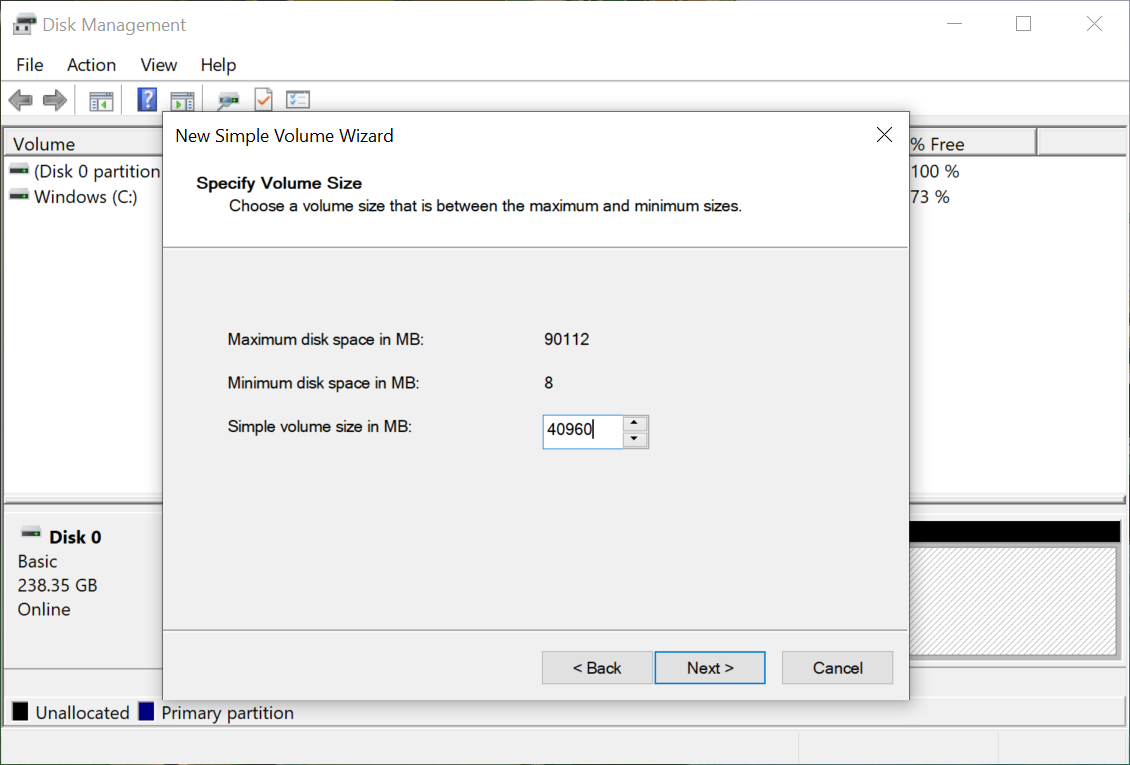
Task: Click the '73 %' free value
Action: (930, 197)
